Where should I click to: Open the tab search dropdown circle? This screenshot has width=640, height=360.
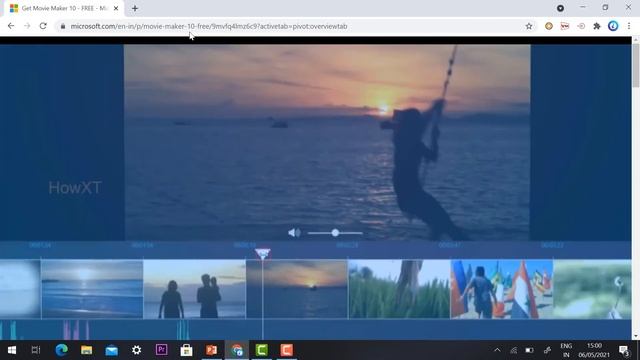(560, 8)
